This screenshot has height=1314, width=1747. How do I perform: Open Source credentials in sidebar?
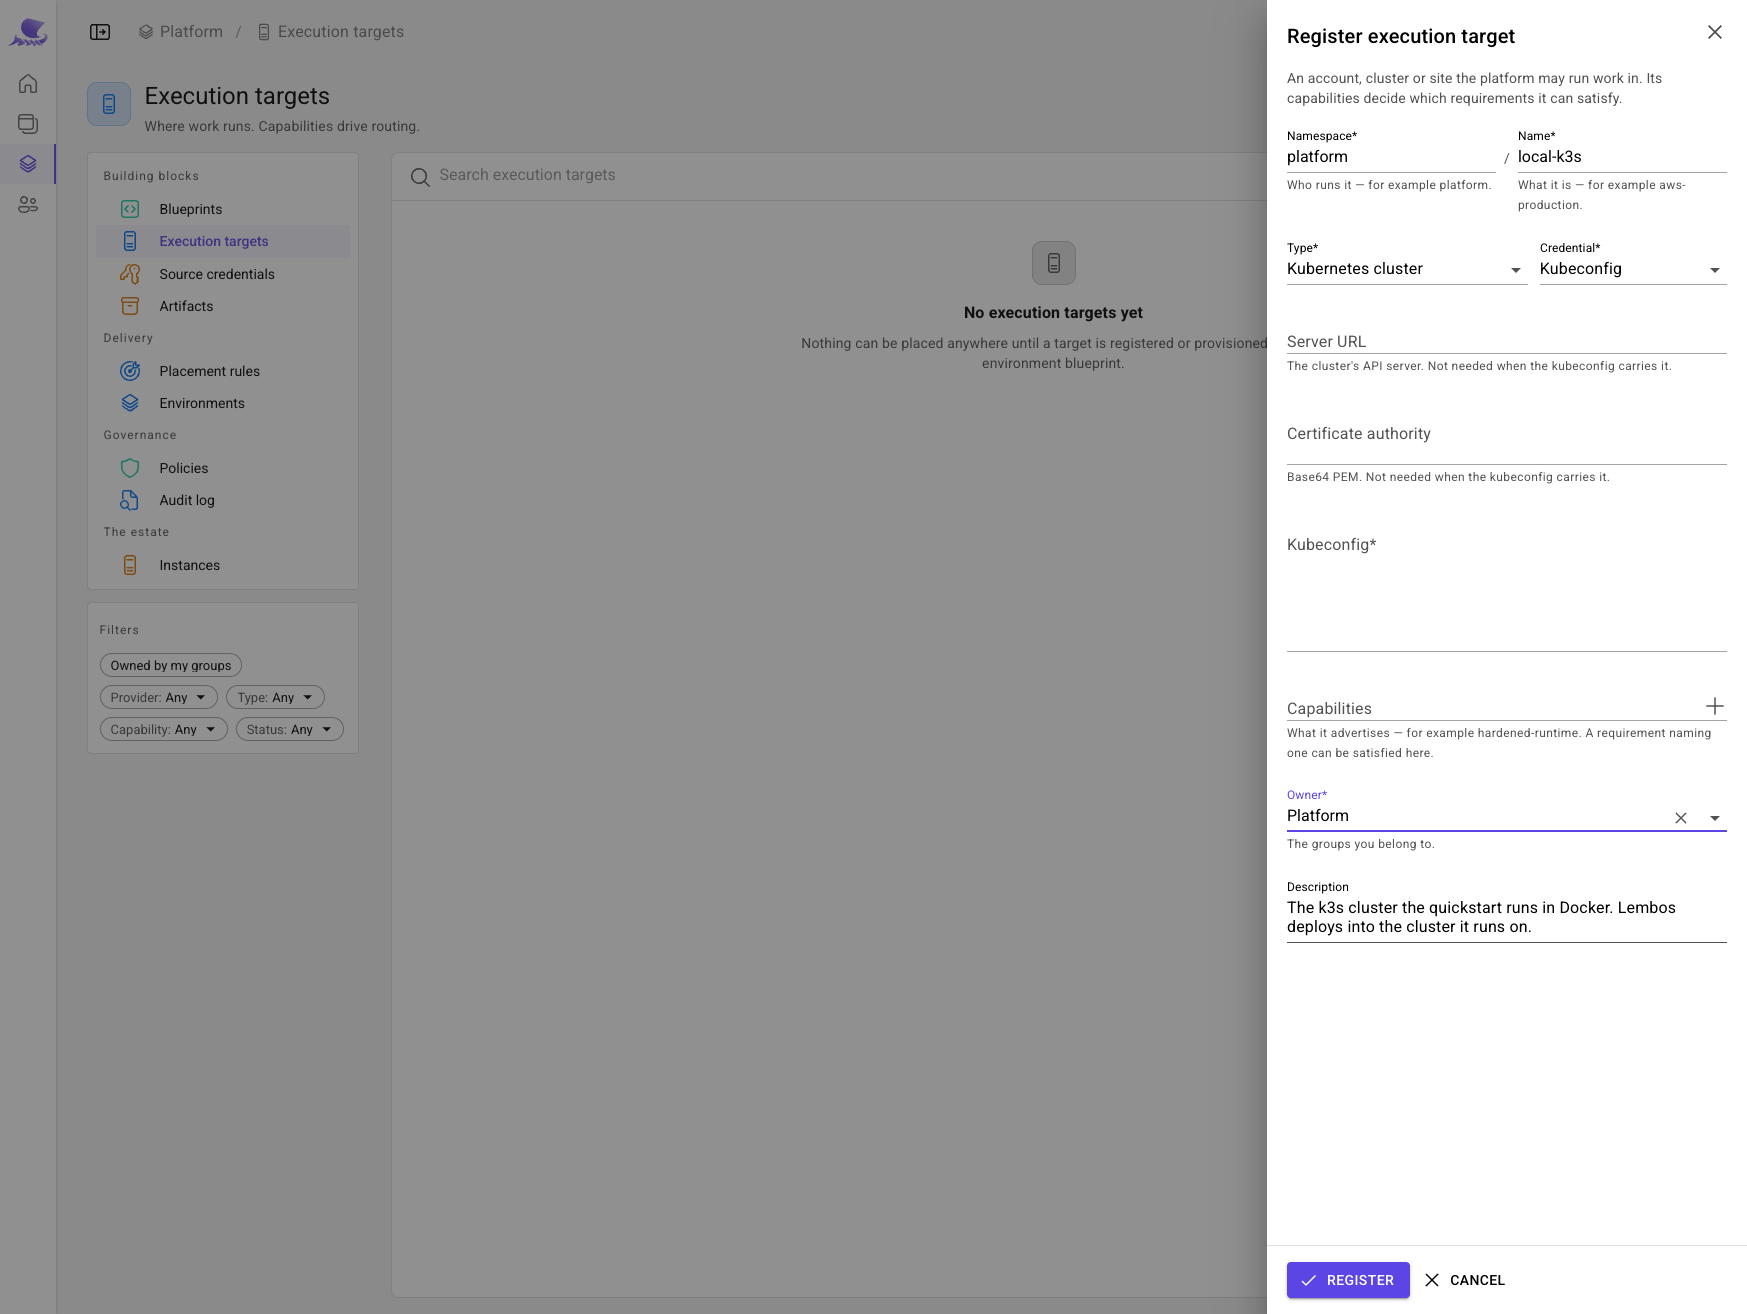click(x=223, y=274)
